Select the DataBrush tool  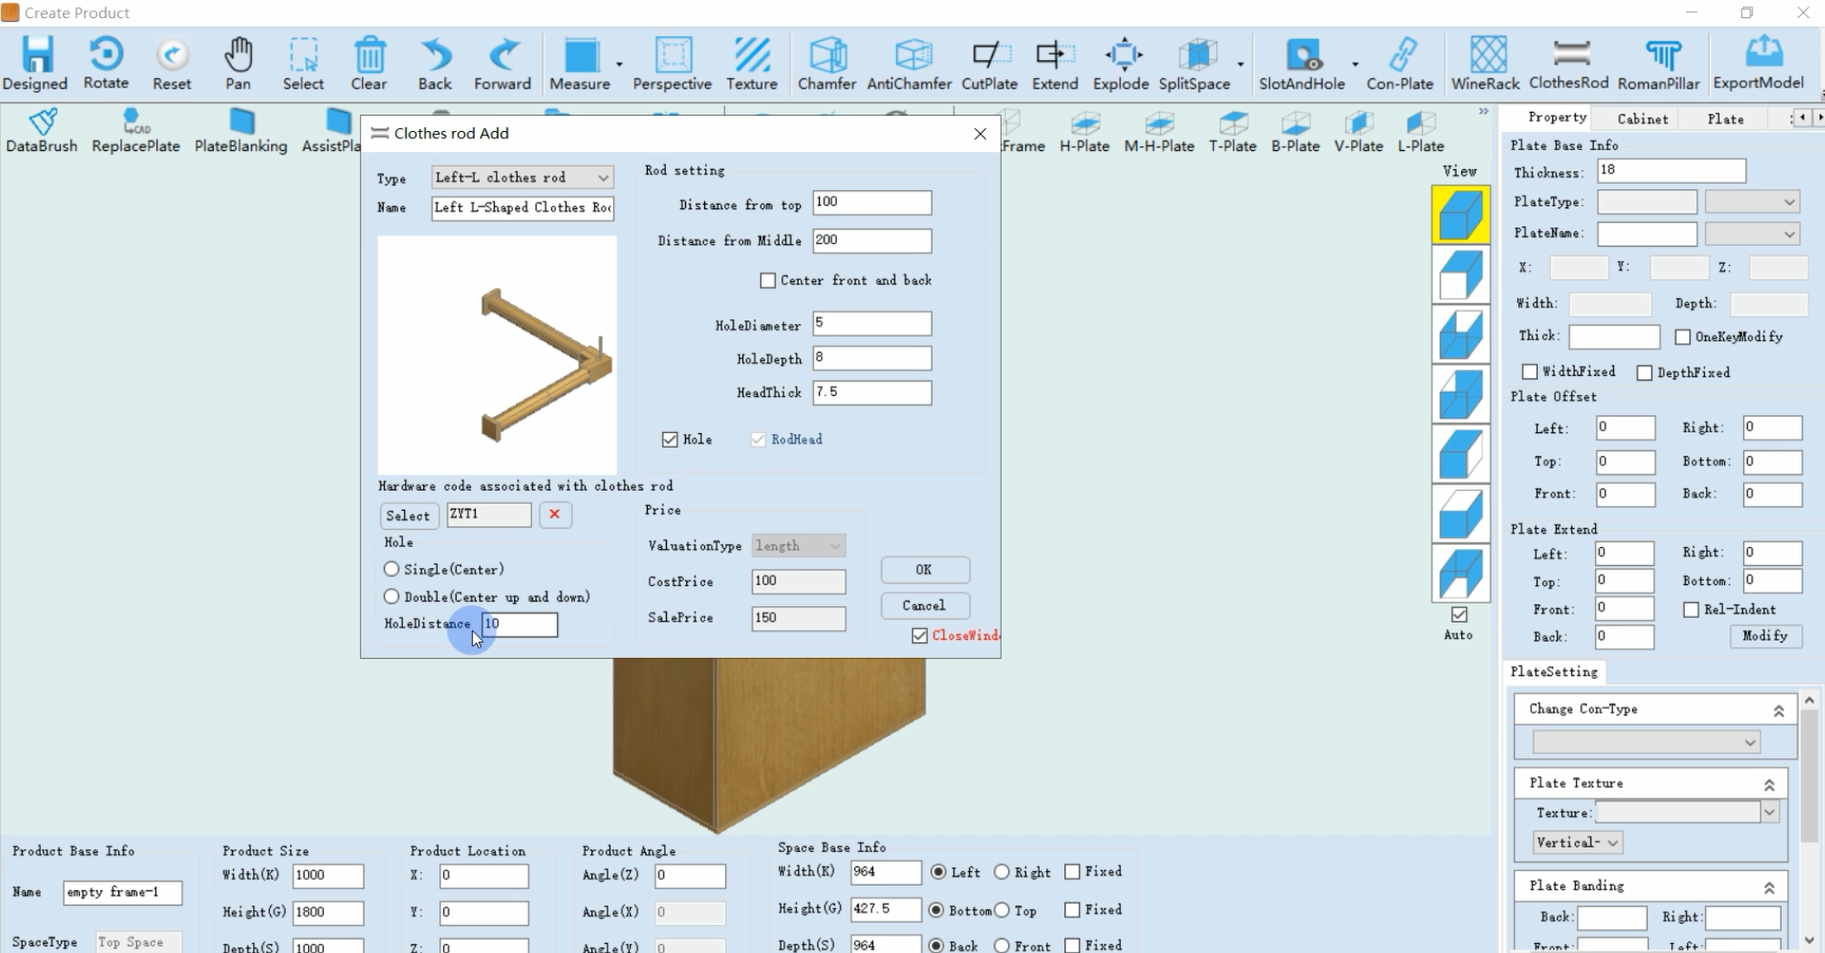click(x=42, y=131)
